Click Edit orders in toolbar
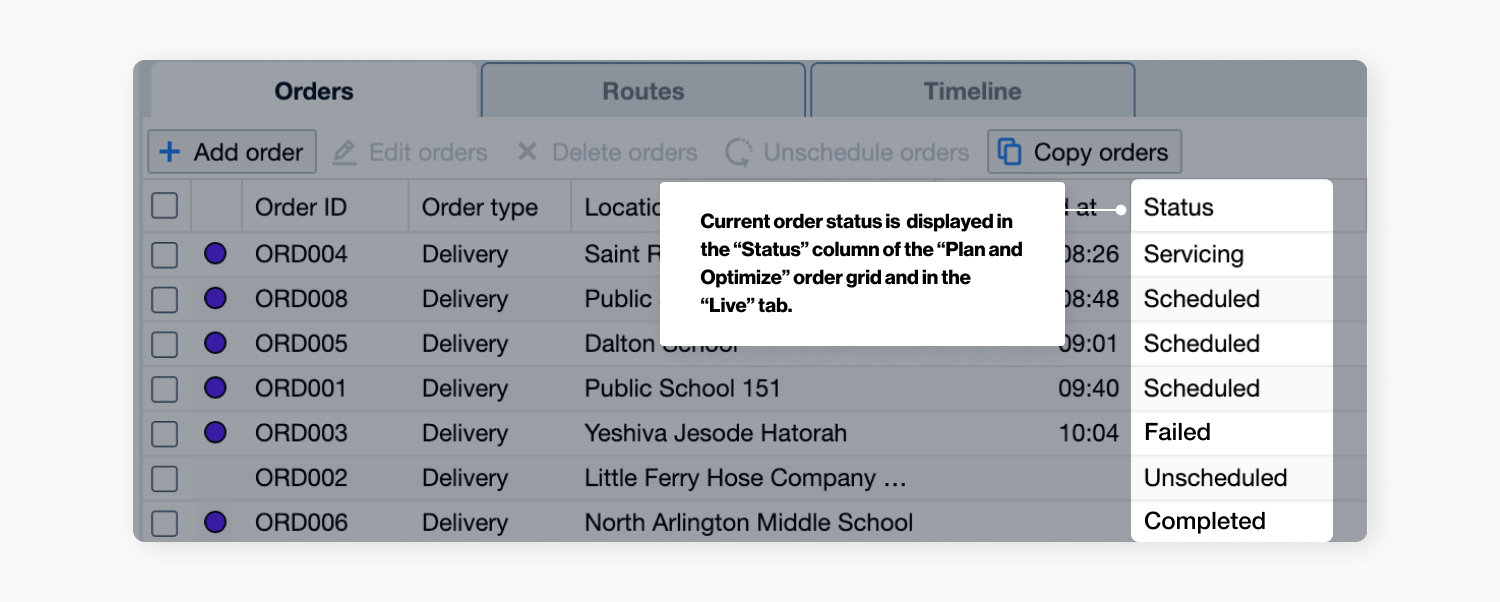 (410, 152)
